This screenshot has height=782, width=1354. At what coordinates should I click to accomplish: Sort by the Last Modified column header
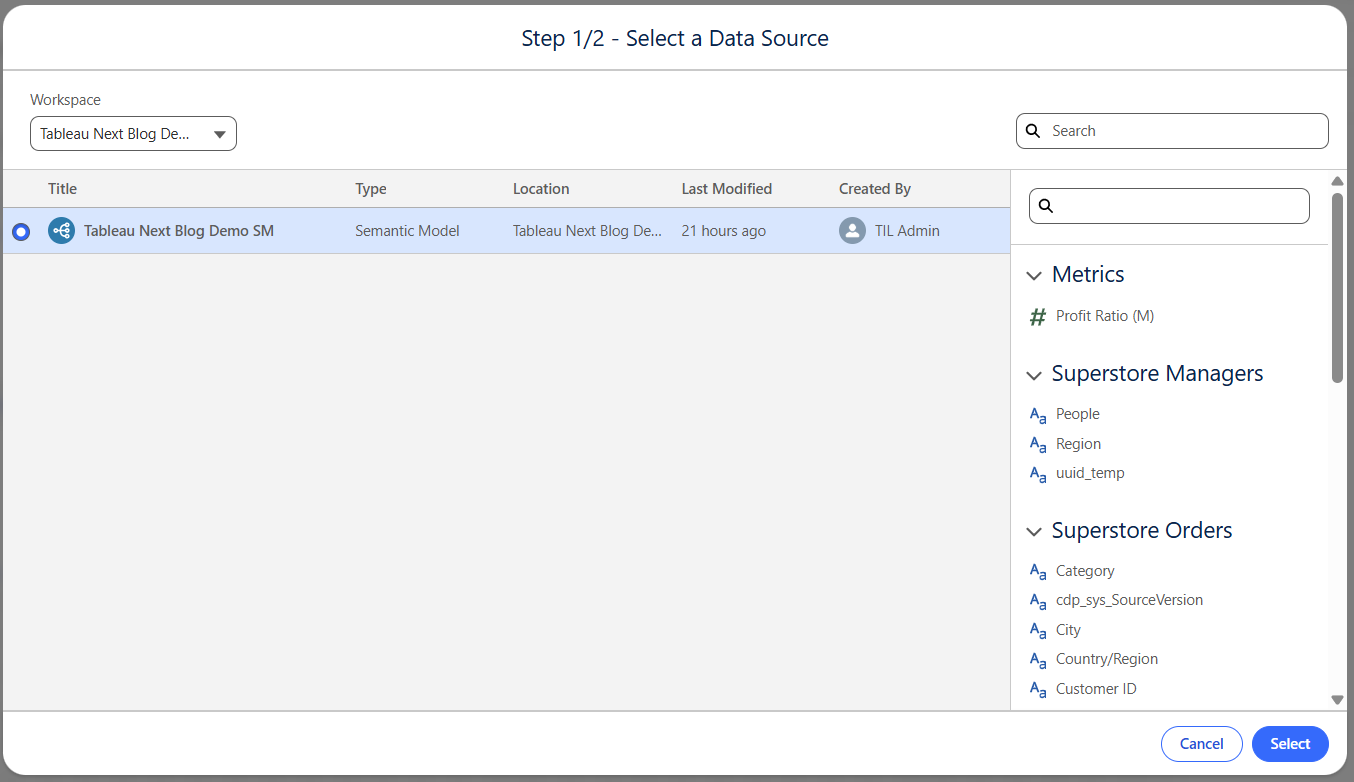(727, 189)
